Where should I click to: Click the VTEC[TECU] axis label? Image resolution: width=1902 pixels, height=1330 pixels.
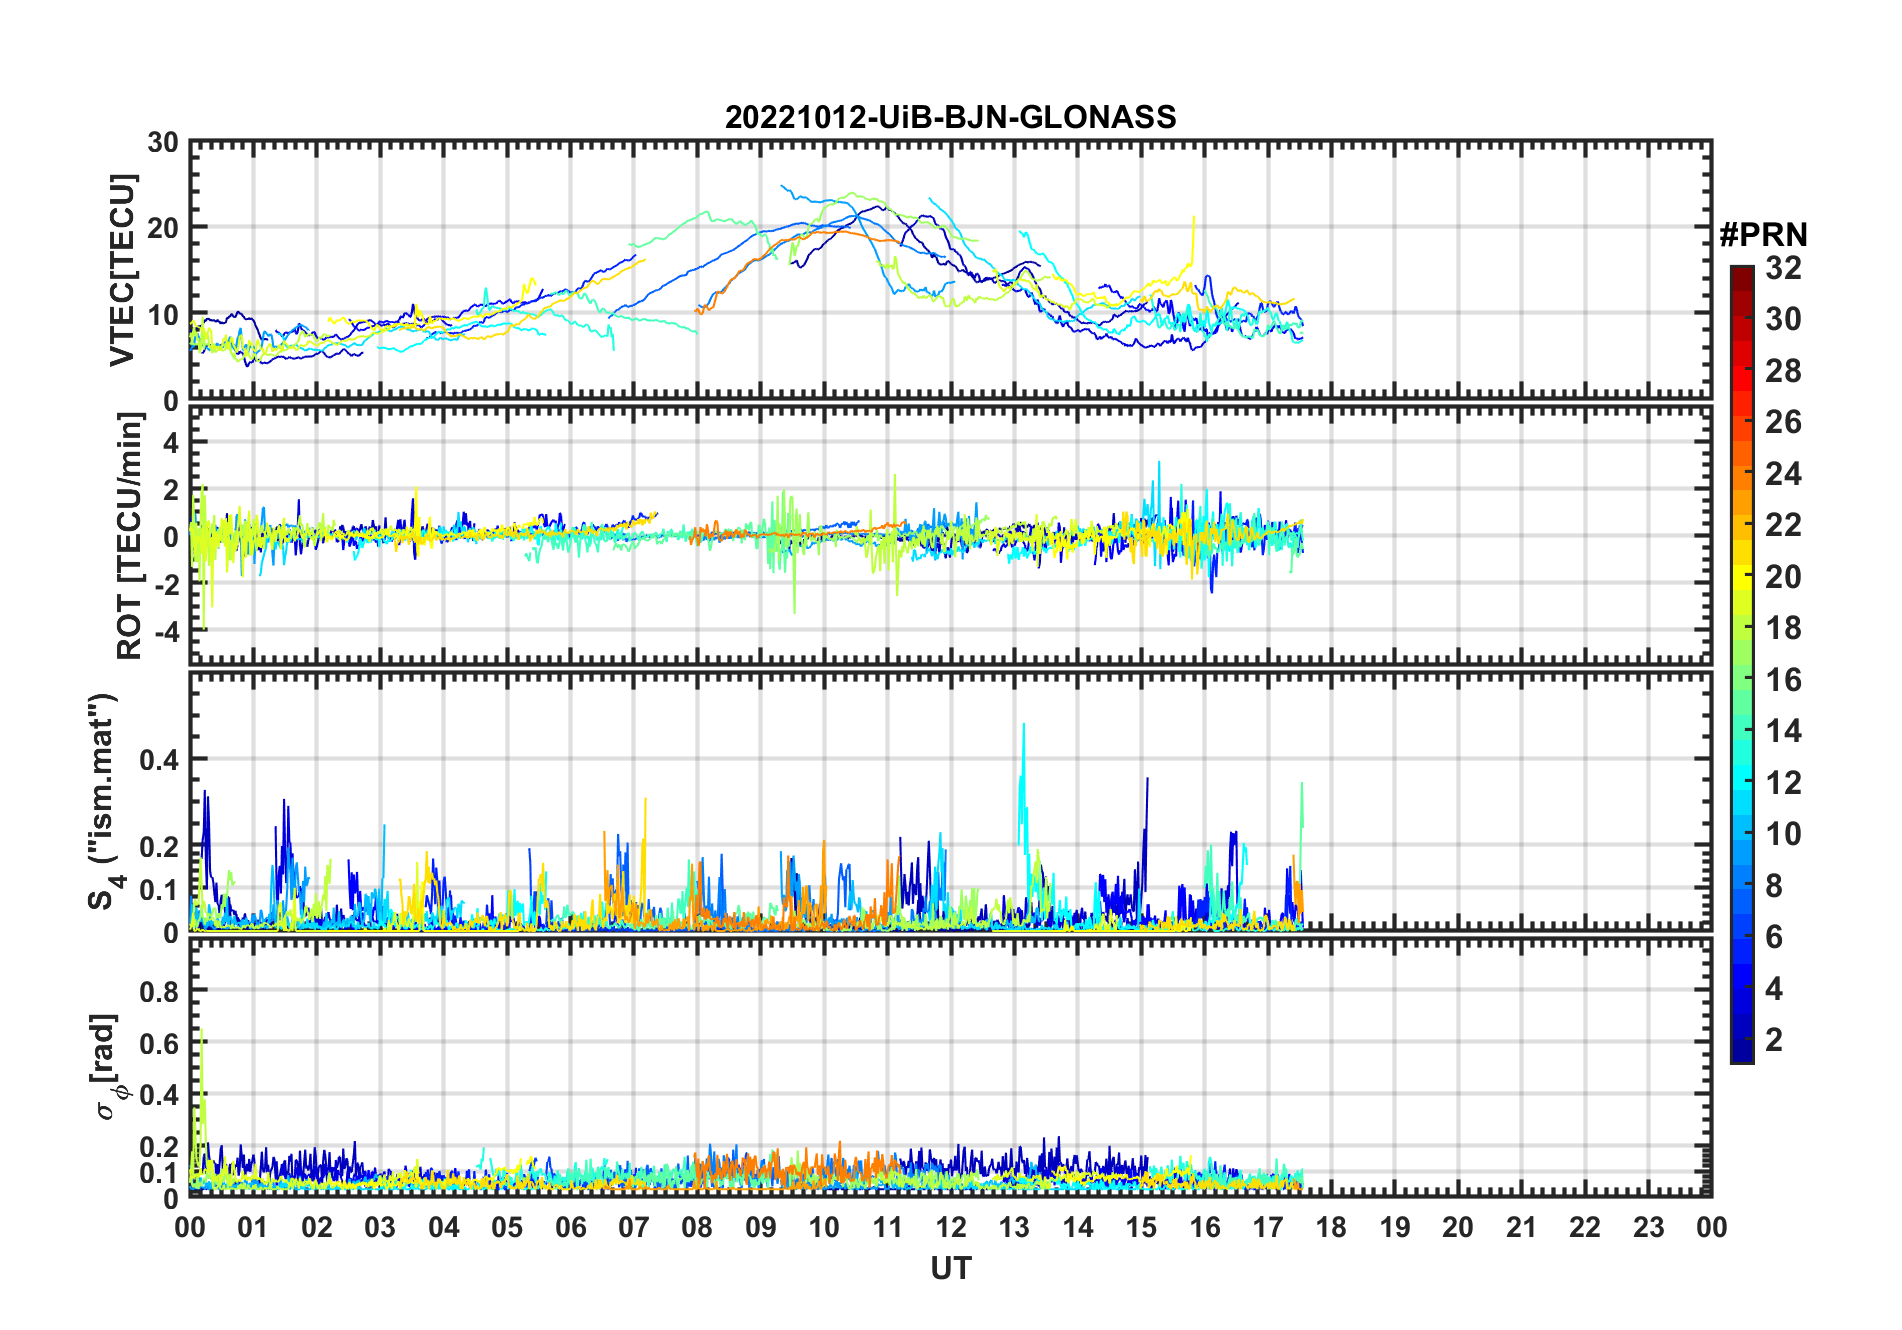[122, 270]
